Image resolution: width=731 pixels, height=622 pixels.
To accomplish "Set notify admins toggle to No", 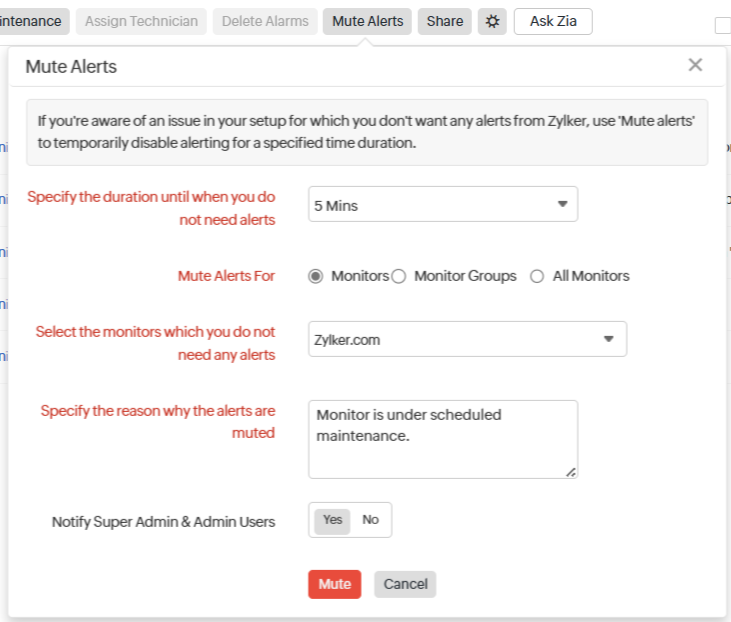I will 371,520.
